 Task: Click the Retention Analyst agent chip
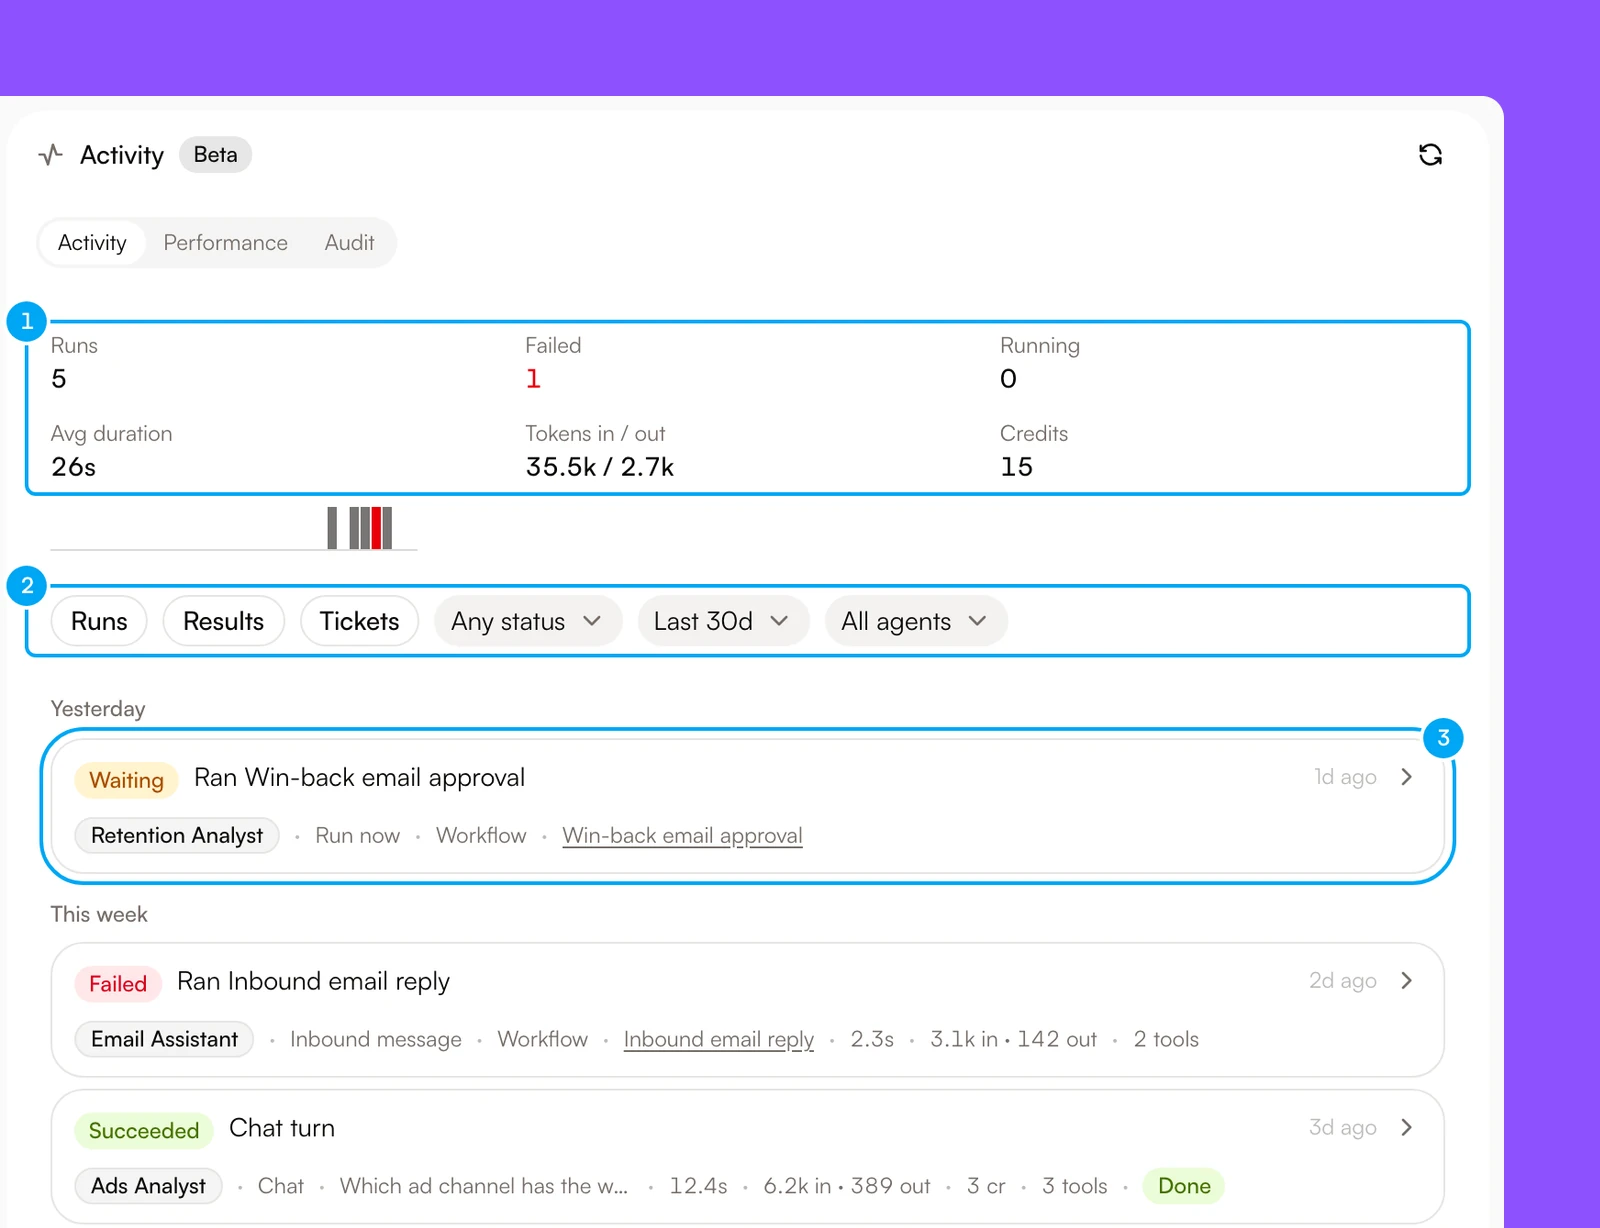[177, 836]
